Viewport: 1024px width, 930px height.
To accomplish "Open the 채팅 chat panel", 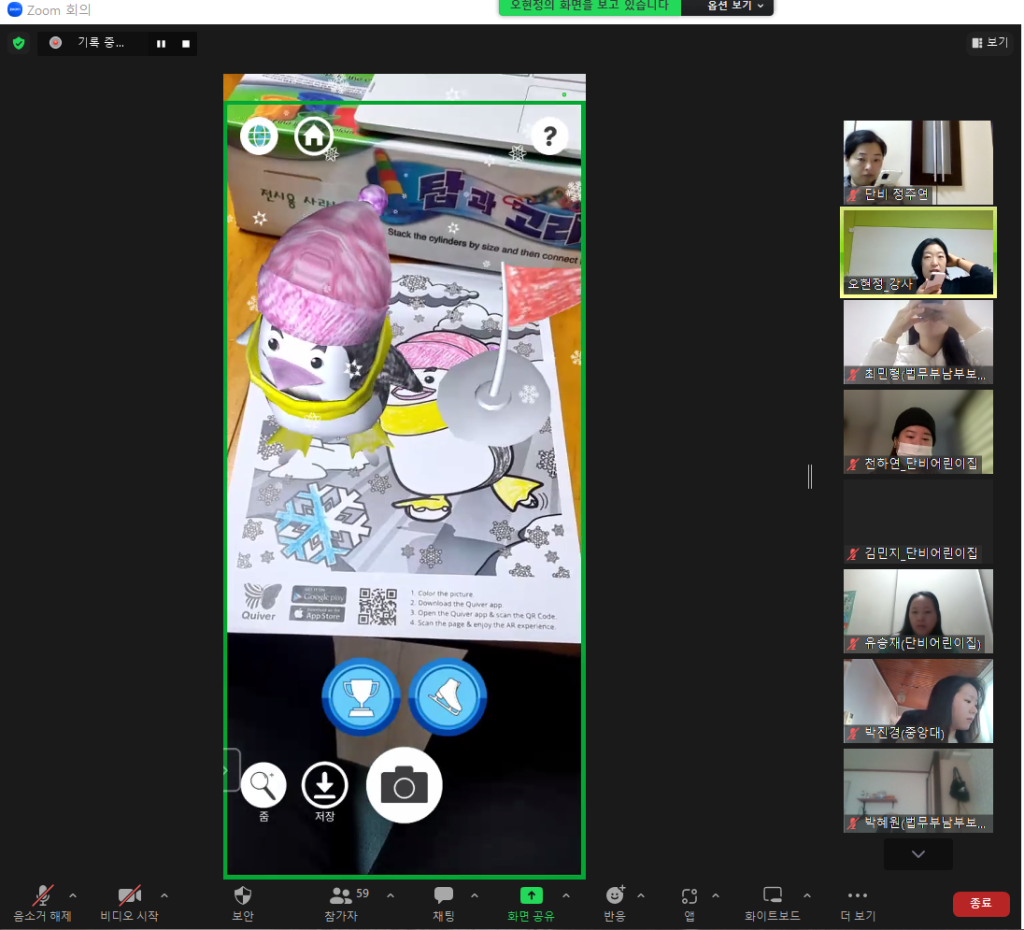I will tap(443, 904).
